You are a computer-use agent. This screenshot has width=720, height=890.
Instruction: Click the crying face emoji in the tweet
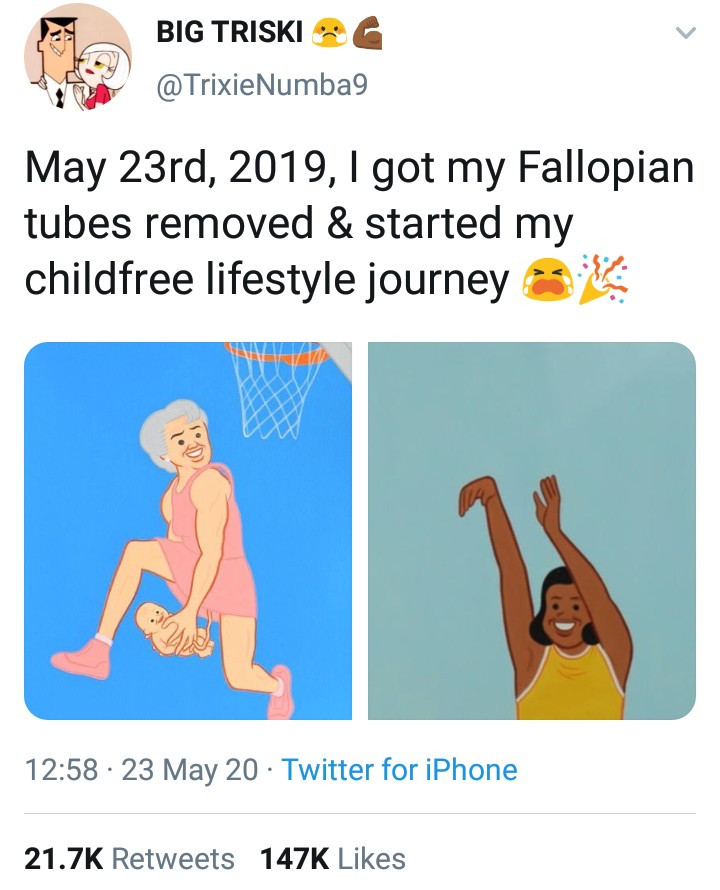(541, 282)
